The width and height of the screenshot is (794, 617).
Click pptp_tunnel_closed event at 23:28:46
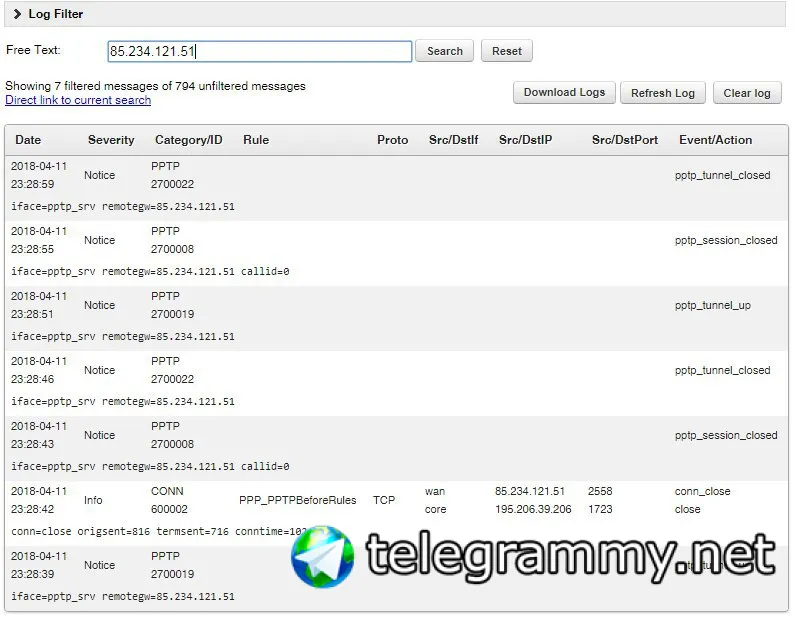pos(722,370)
